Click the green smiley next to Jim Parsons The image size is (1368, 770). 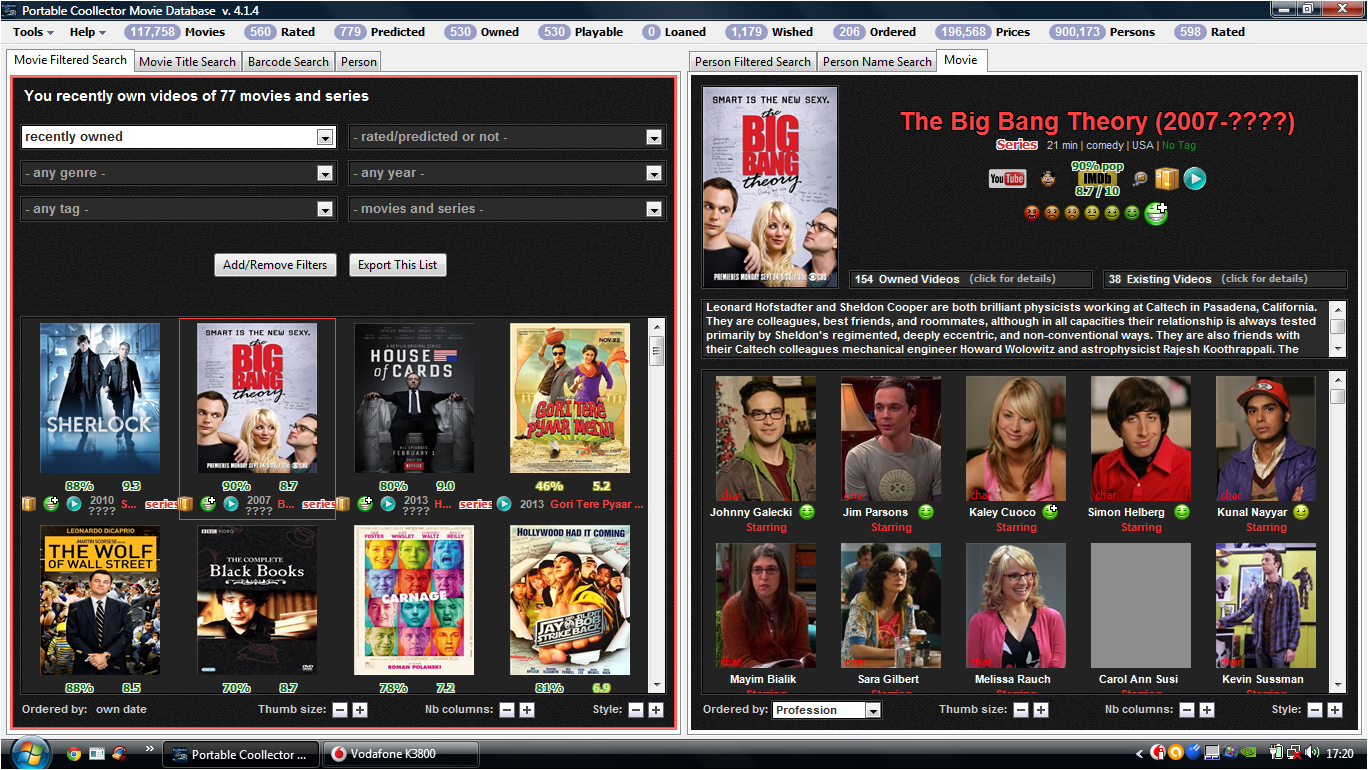tap(927, 512)
